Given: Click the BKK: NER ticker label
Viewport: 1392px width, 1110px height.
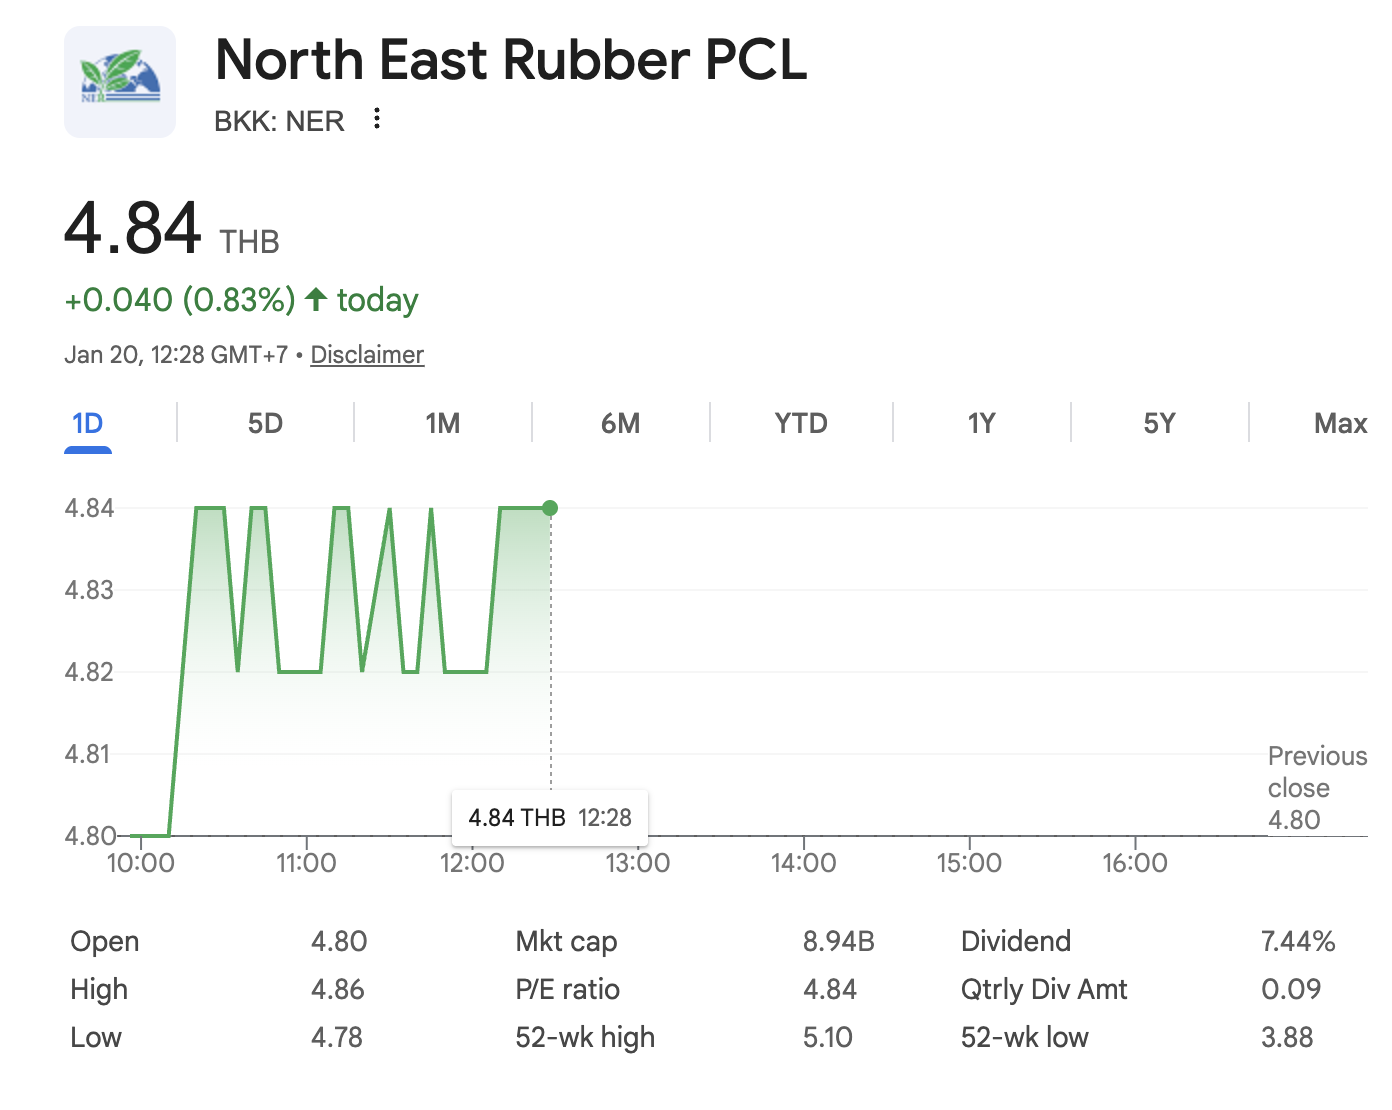Looking at the screenshot, I should [x=279, y=121].
